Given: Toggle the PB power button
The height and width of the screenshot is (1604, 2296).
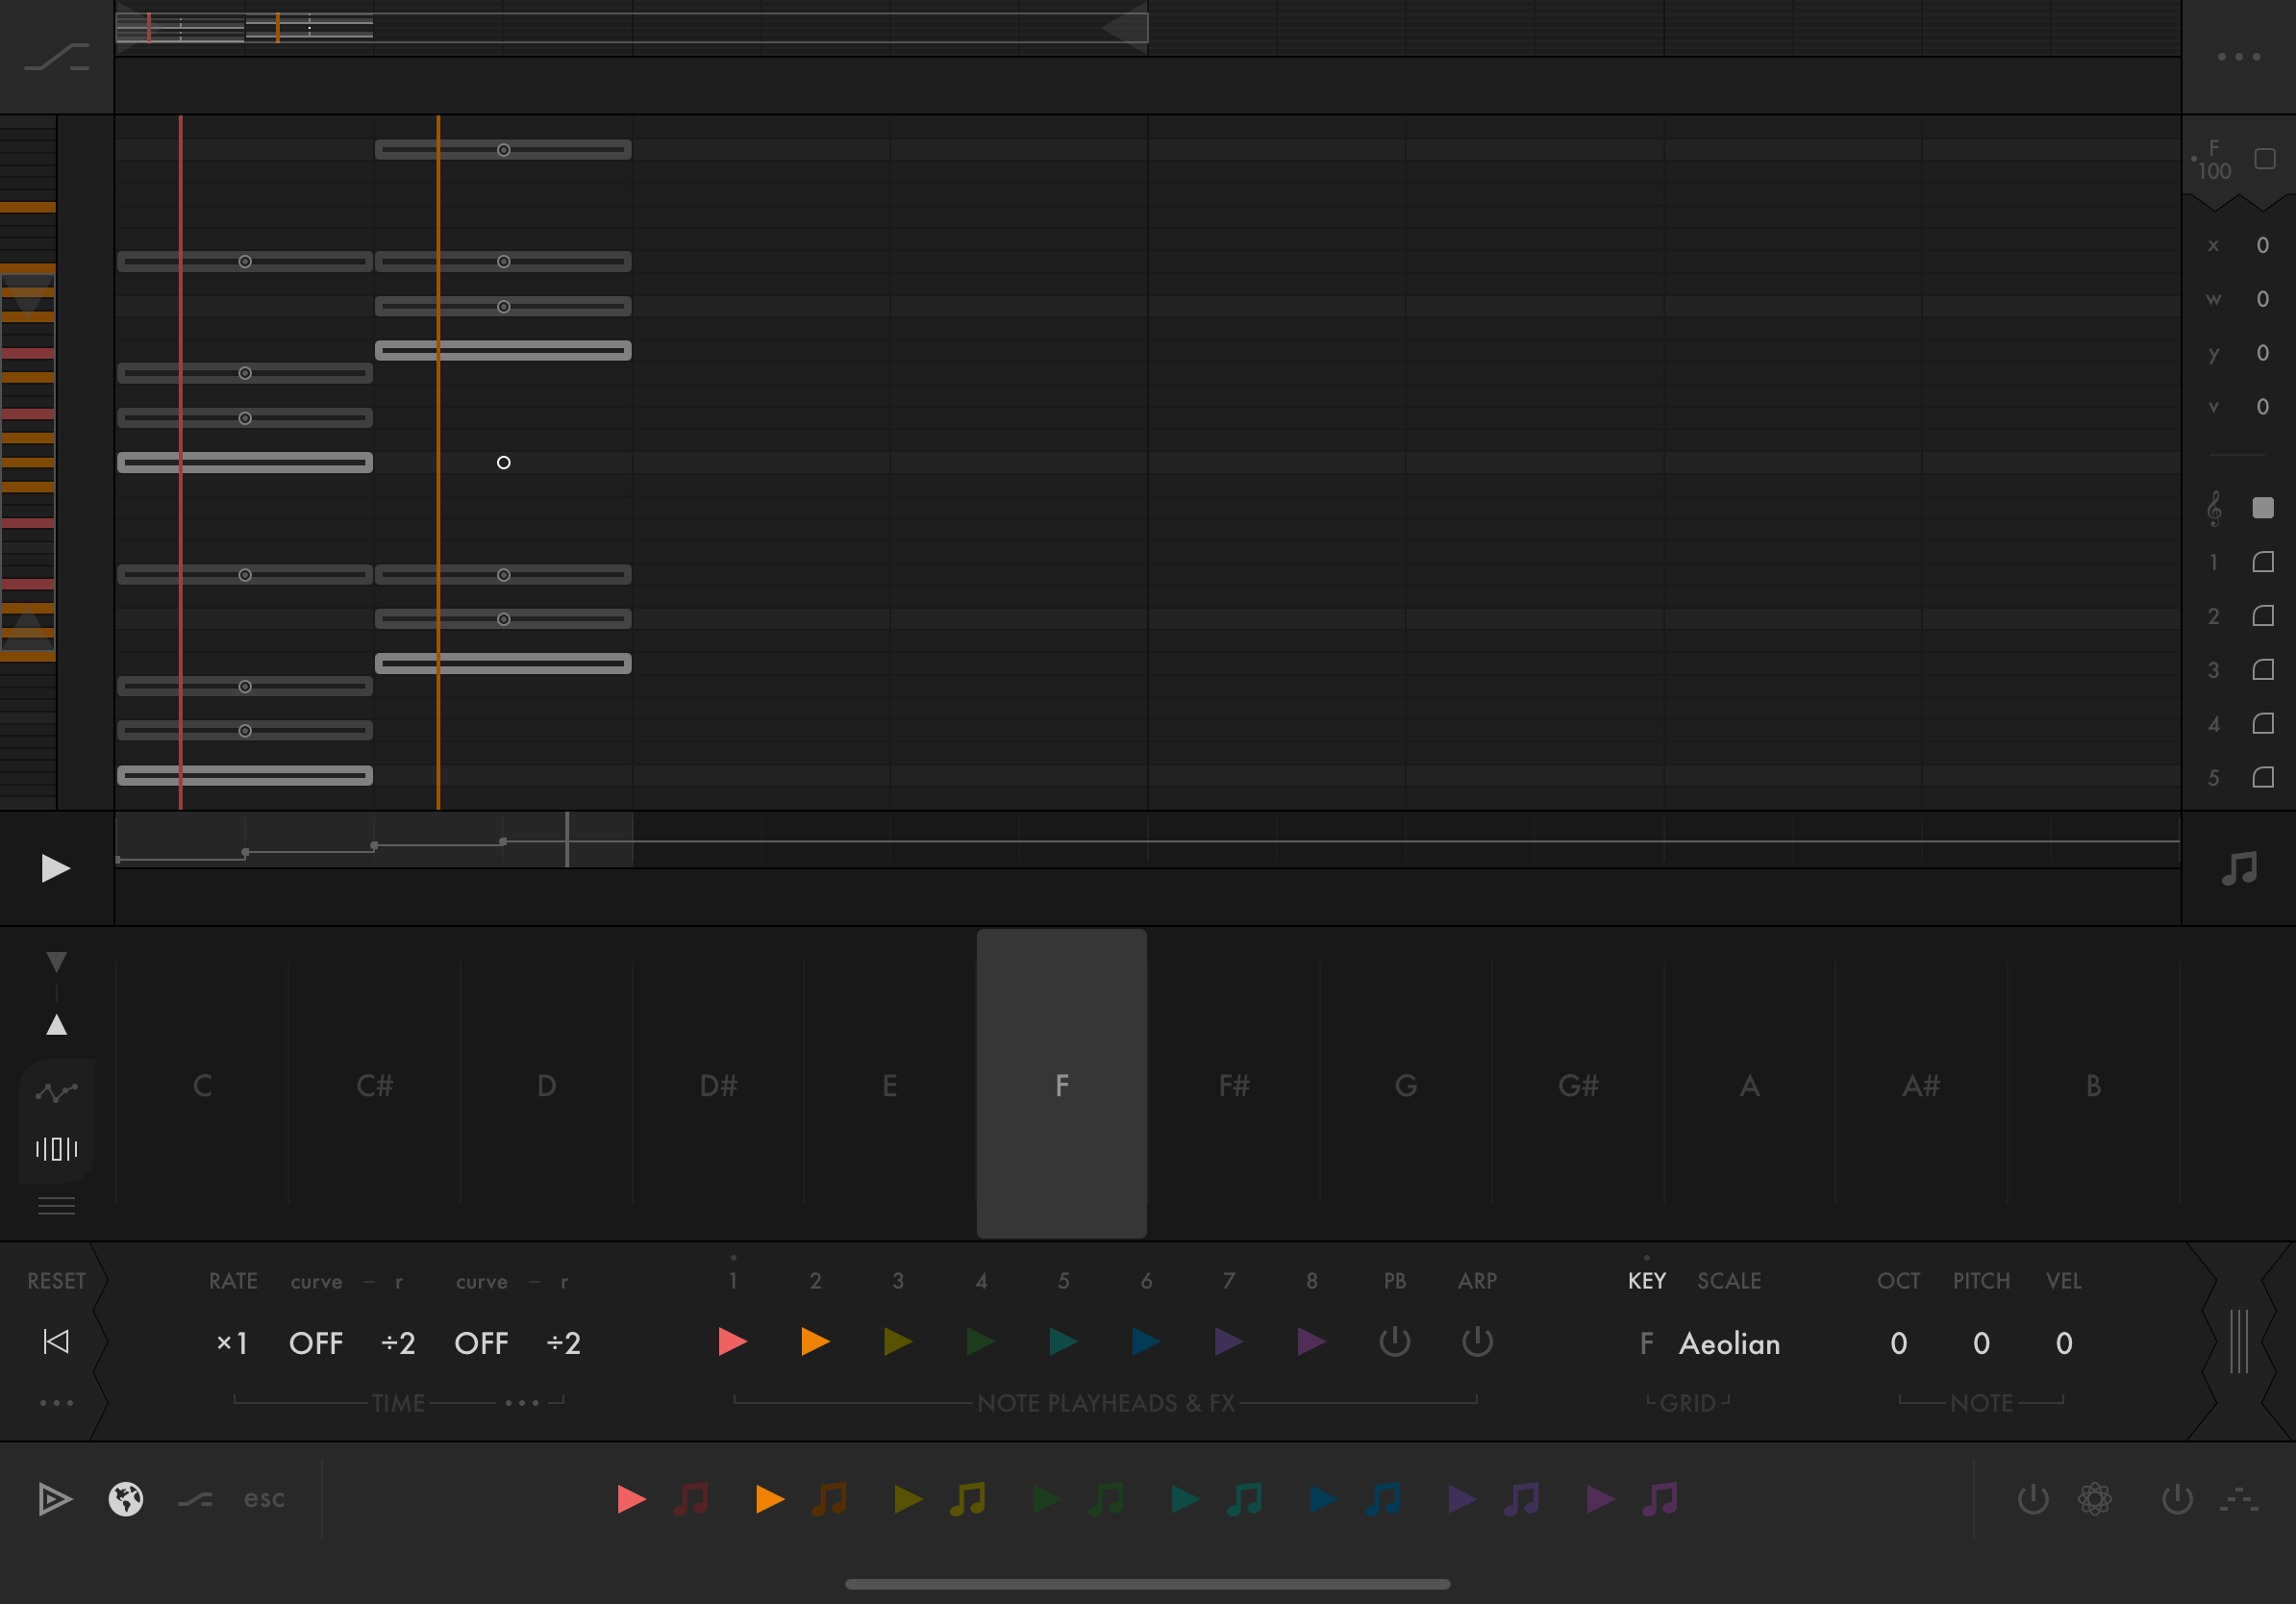Looking at the screenshot, I should pyautogui.click(x=1394, y=1342).
